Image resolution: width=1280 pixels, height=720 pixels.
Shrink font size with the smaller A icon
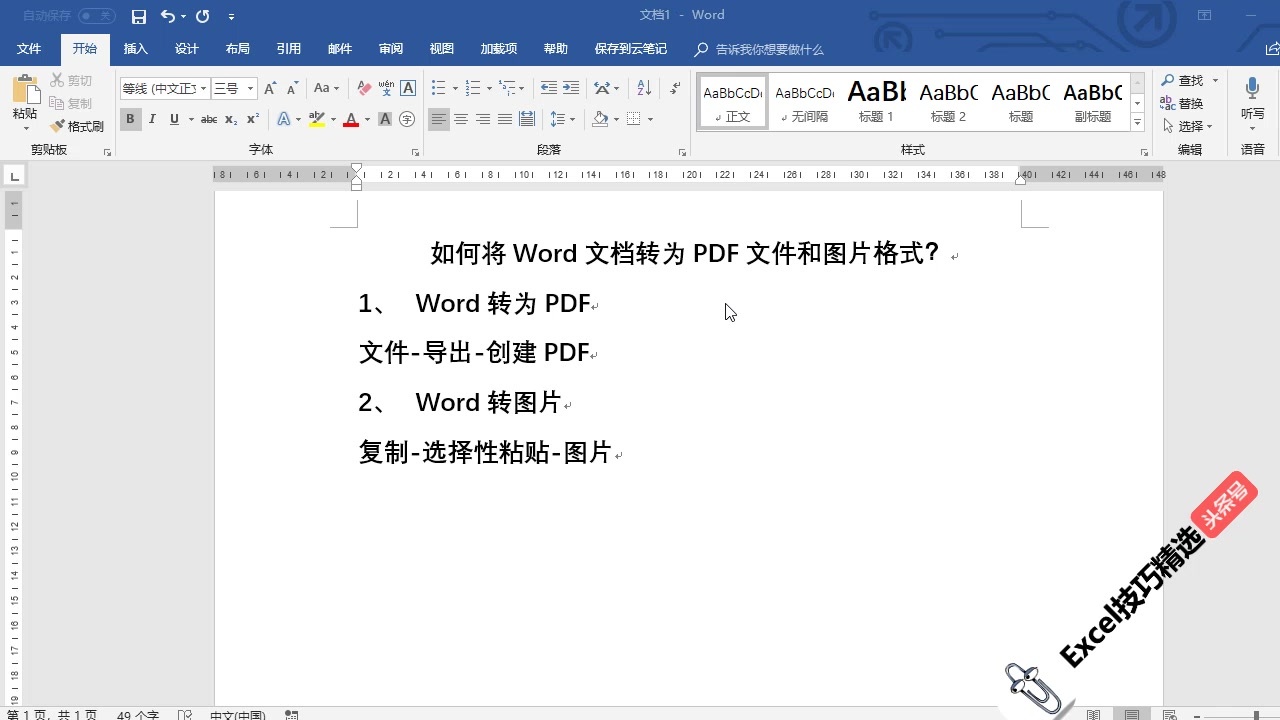pyautogui.click(x=291, y=89)
